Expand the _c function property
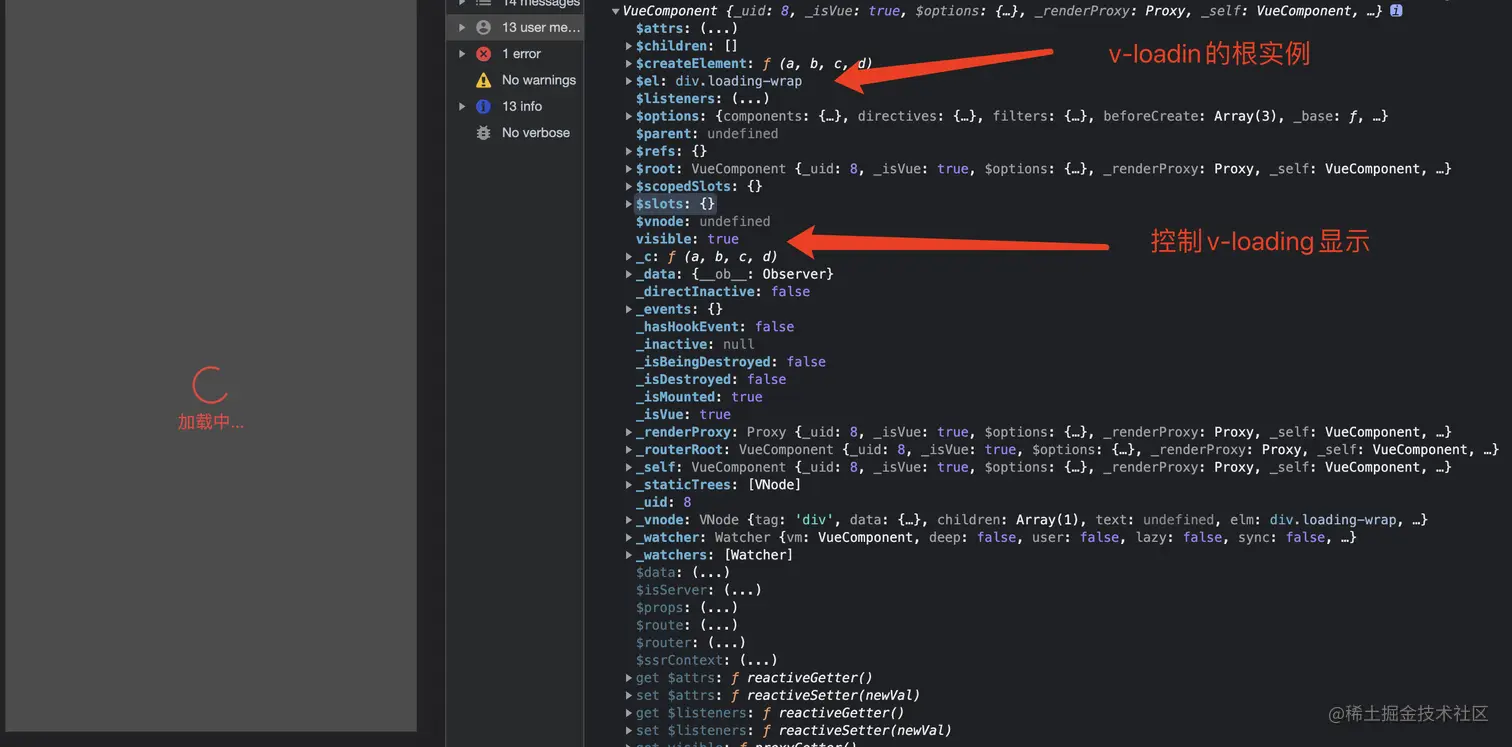Viewport: 1512px width, 747px height. click(629, 257)
